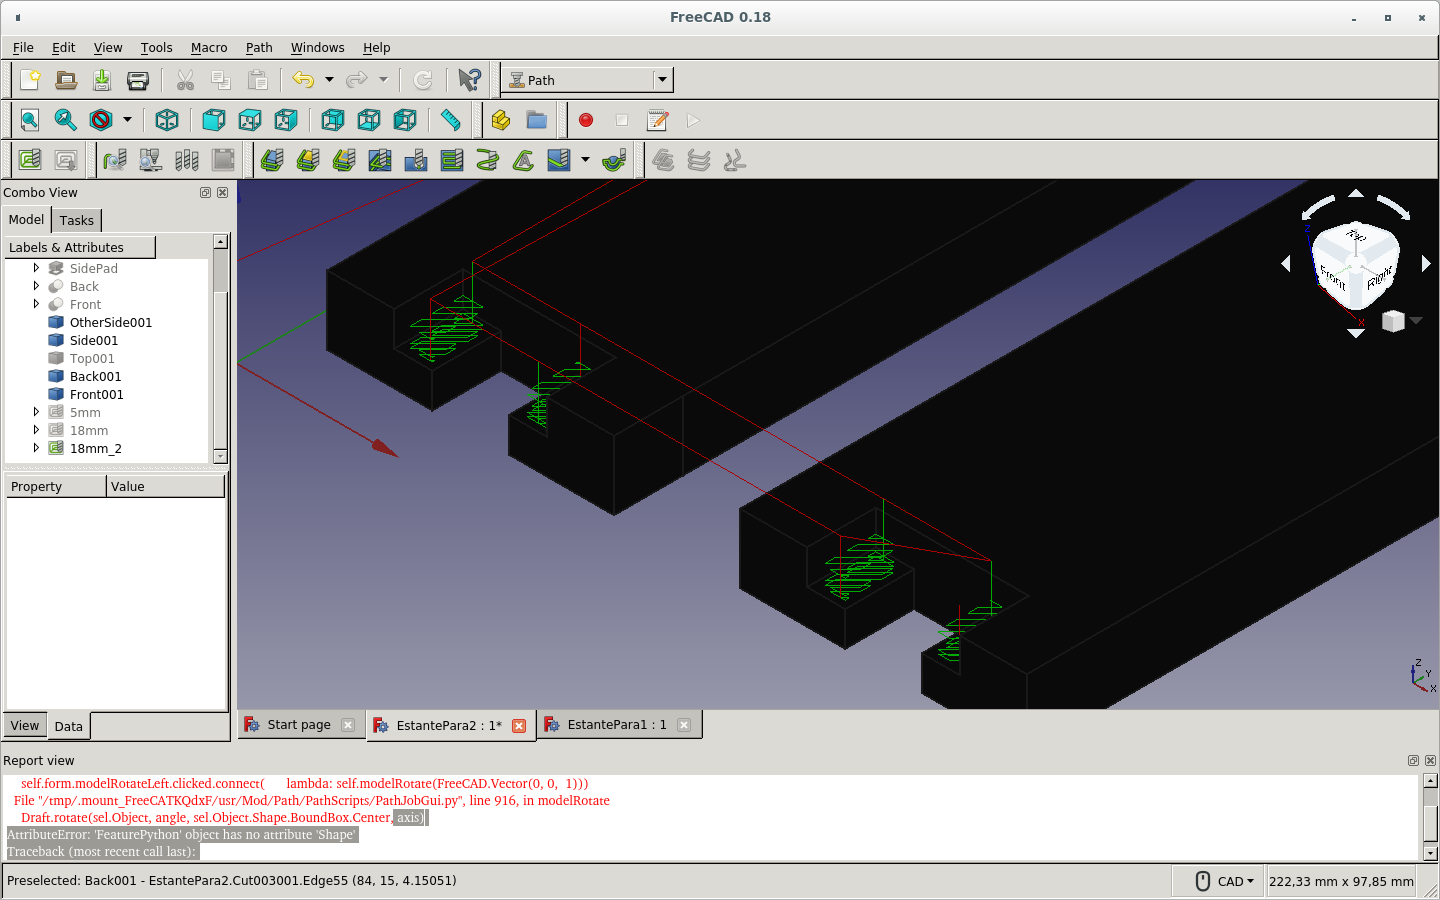Undo the last action
The height and width of the screenshot is (900, 1440).
[303, 80]
